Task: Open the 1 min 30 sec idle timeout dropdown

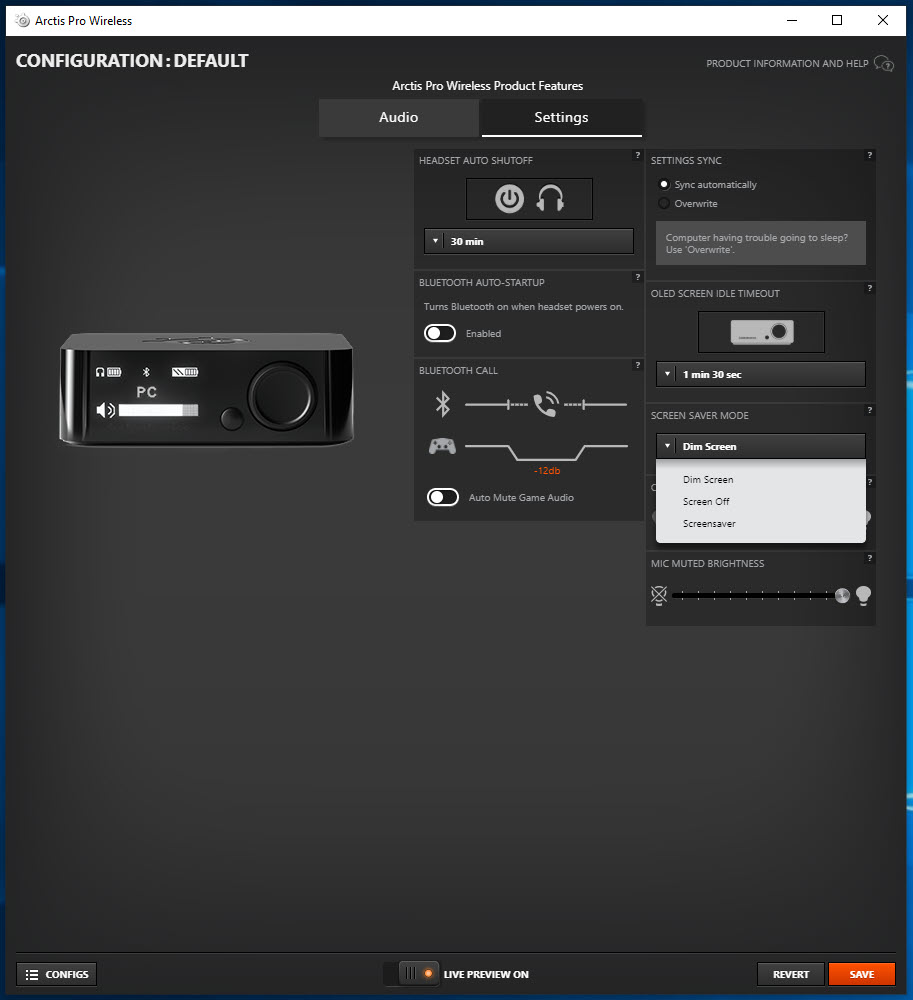Action: click(761, 374)
